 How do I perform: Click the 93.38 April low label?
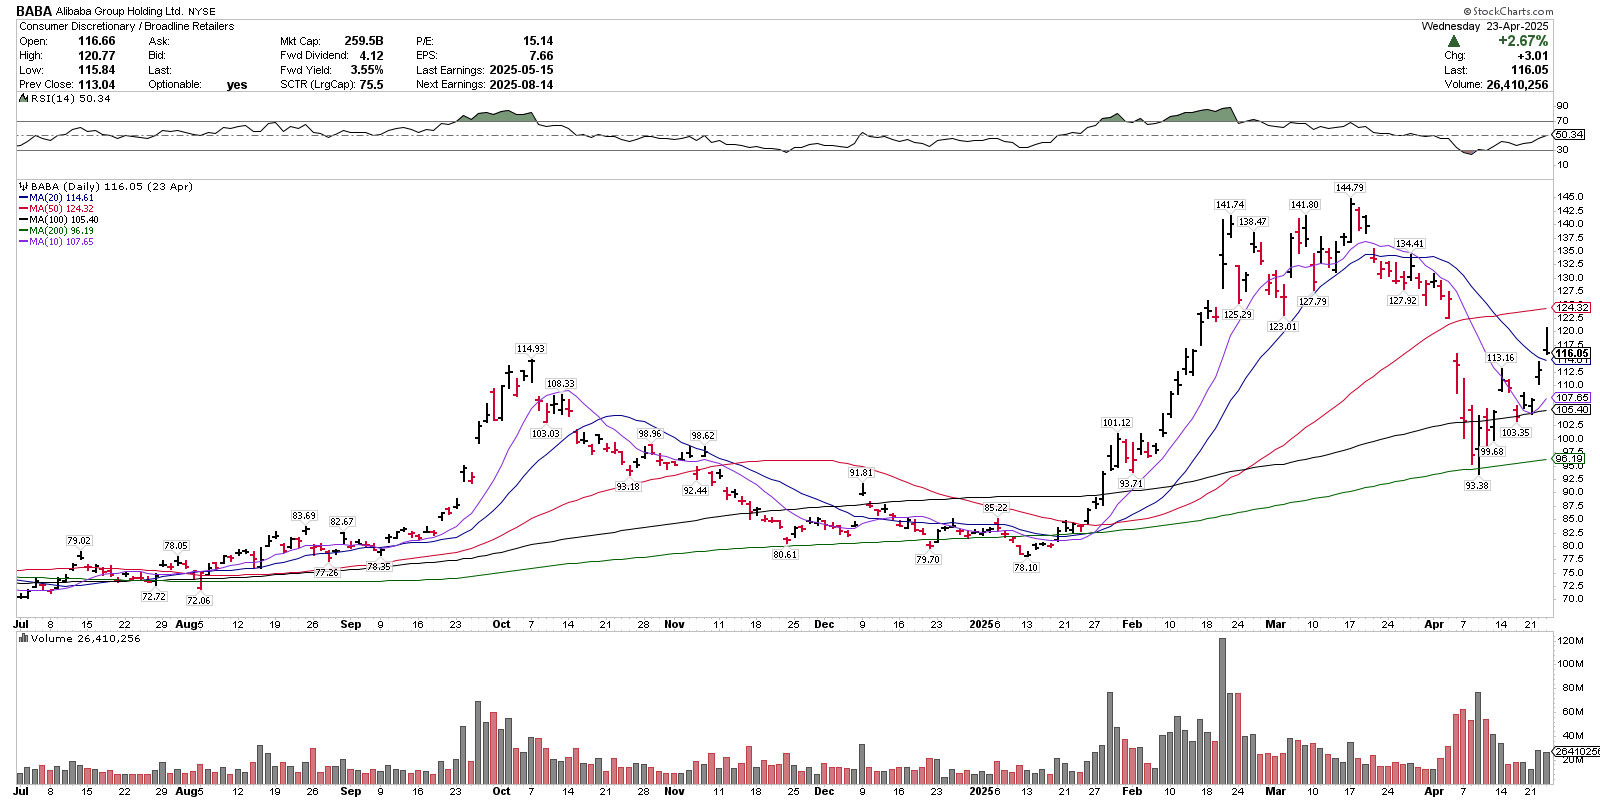point(1476,486)
